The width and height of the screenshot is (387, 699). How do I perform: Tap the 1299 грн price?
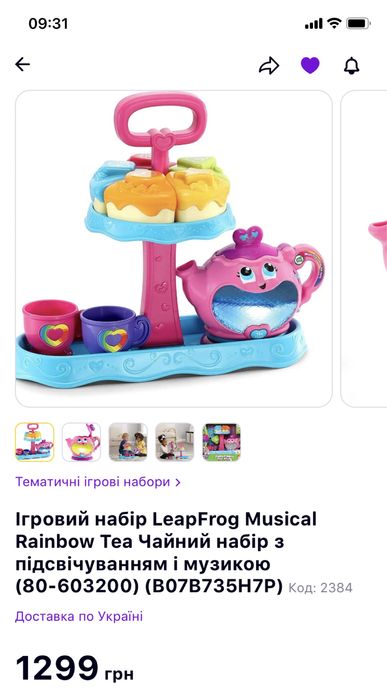tap(74, 668)
